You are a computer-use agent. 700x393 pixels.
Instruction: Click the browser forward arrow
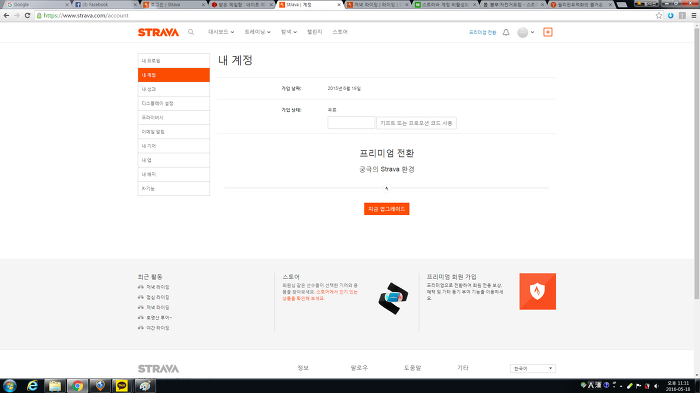[17, 15]
